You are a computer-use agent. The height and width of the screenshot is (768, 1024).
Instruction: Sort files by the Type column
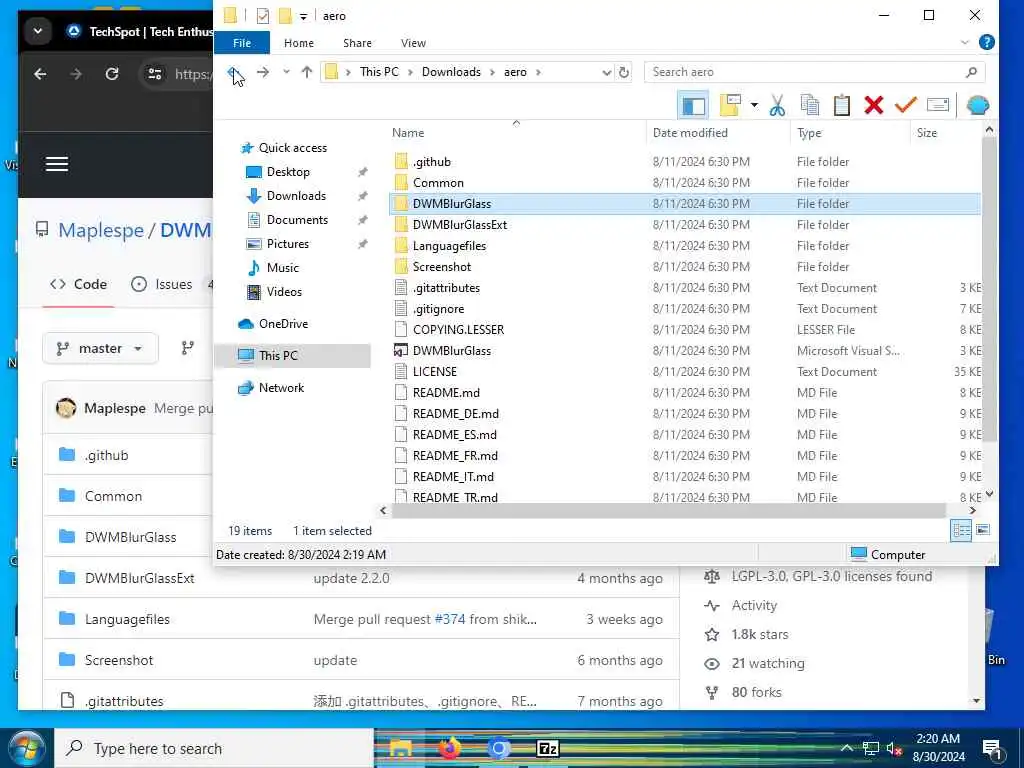809,133
